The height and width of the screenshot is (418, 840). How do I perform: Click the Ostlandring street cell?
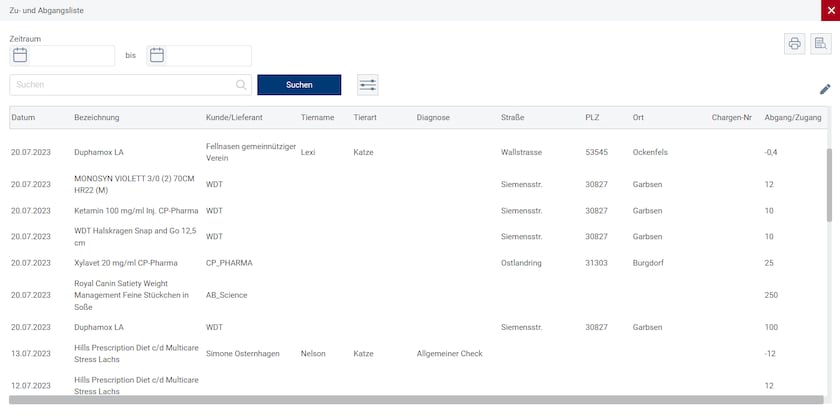521,263
